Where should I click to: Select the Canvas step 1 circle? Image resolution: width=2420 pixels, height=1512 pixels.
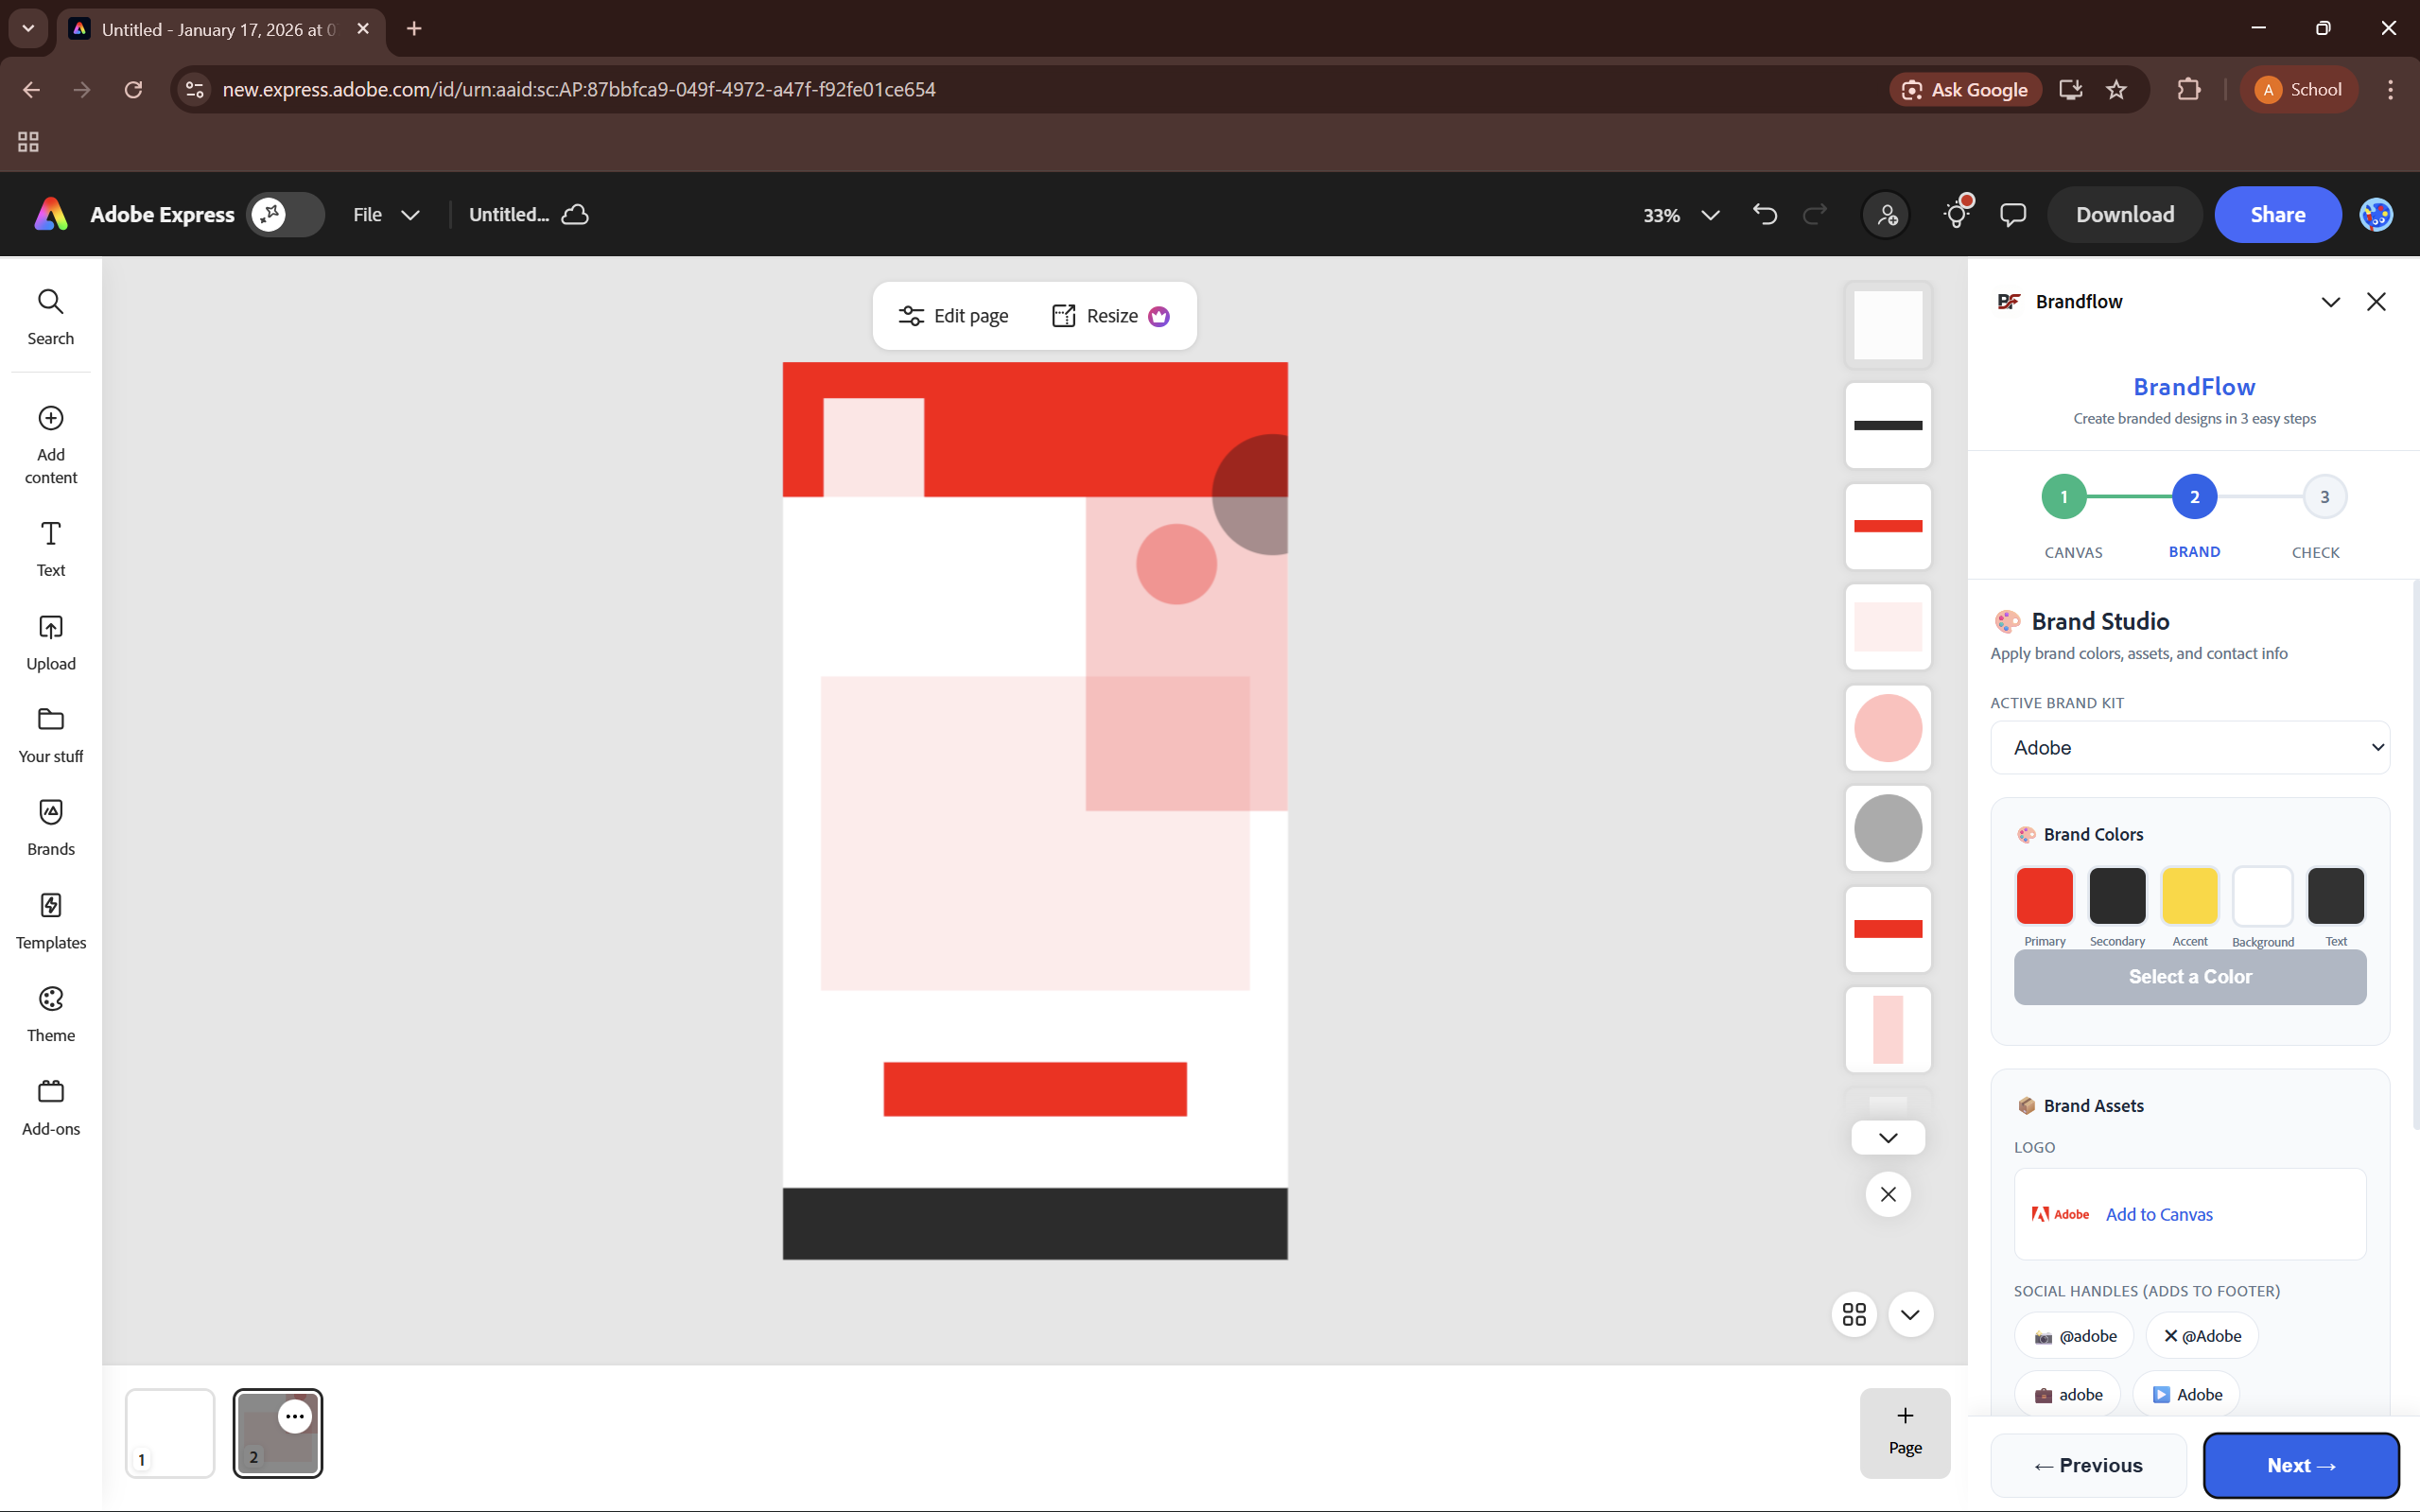2064,497
